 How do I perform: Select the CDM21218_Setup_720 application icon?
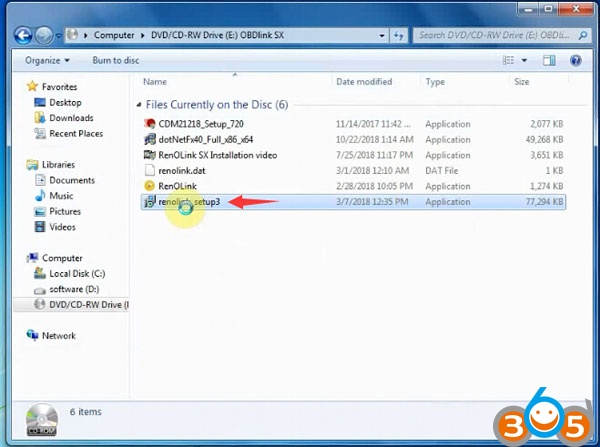[x=150, y=124]
